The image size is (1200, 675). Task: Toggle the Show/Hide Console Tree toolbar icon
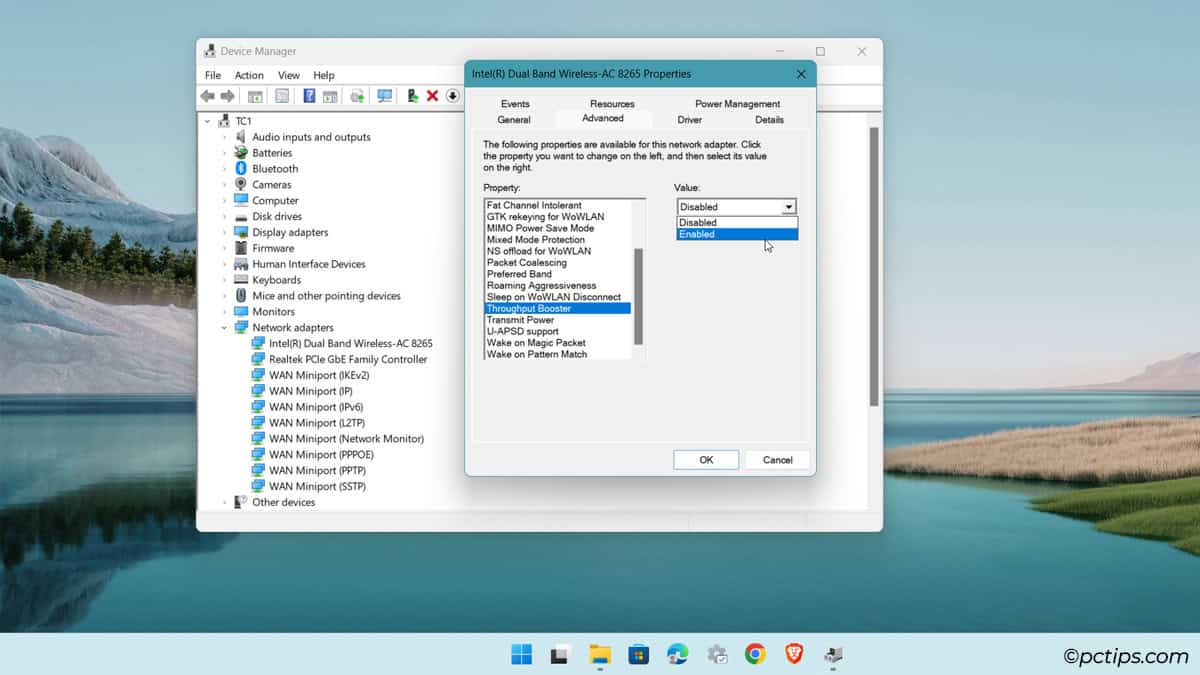[255, 96]
